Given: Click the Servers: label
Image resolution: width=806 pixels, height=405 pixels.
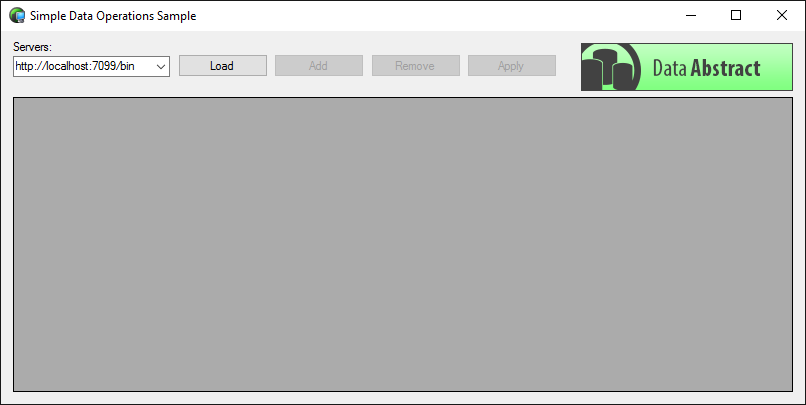Looking at the screenshot, I should point(33,47).
